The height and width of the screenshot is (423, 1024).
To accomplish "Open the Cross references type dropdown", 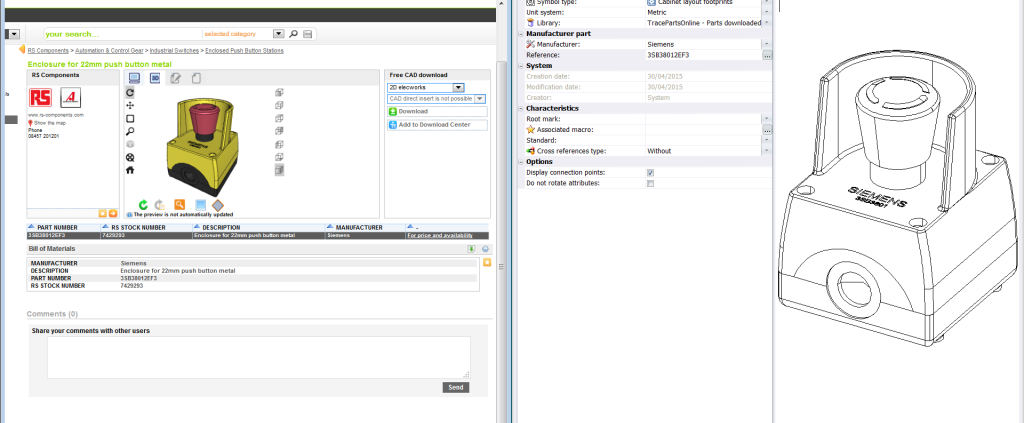I will [x=767, y=151].
